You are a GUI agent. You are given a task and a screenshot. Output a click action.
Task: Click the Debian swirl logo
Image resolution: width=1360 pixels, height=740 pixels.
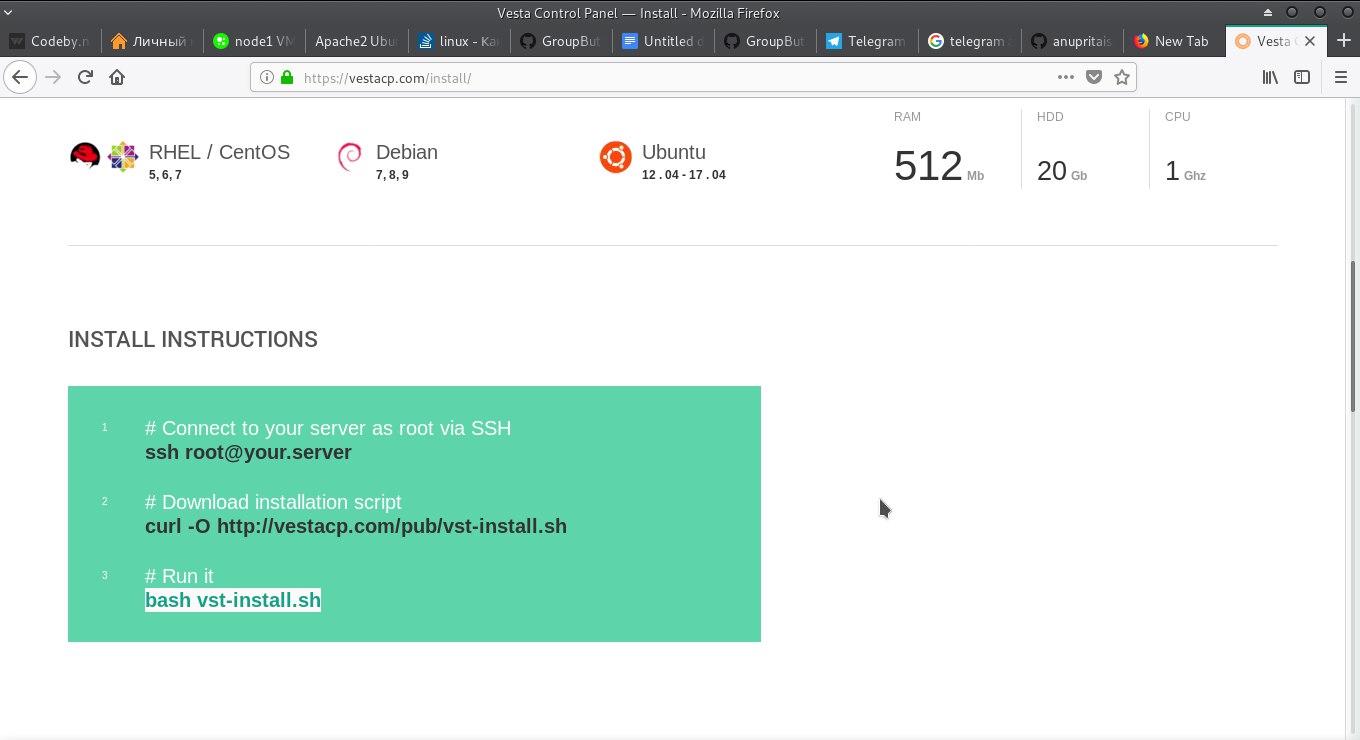[350, 157]
